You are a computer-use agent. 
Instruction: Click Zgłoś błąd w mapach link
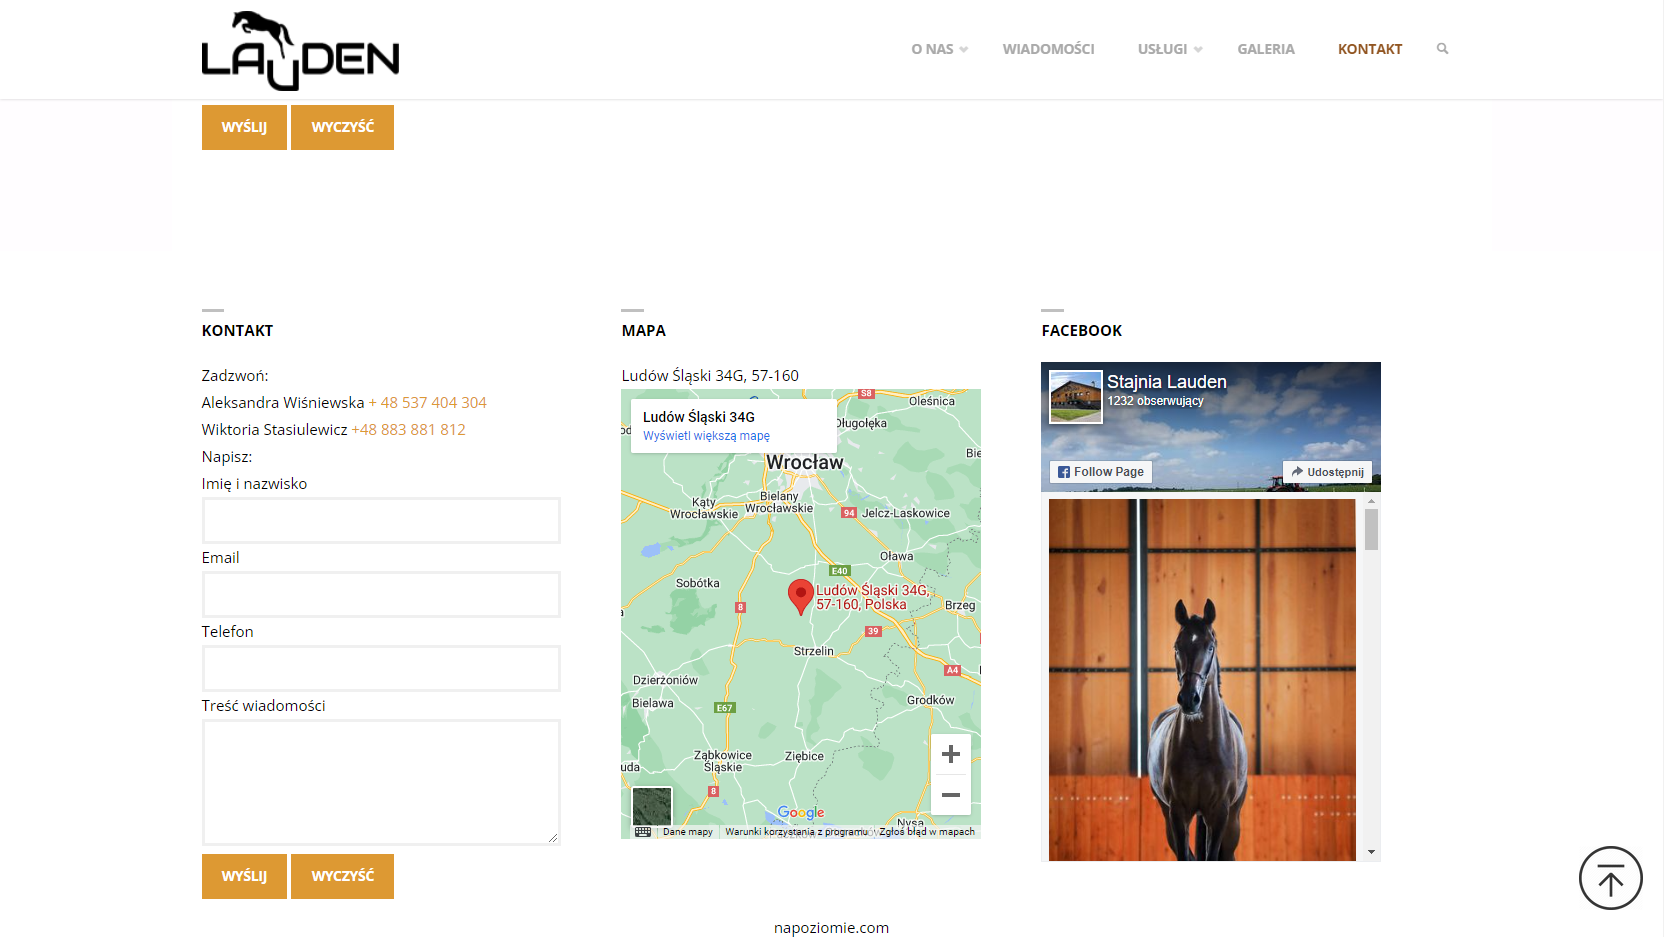(927, 832)
